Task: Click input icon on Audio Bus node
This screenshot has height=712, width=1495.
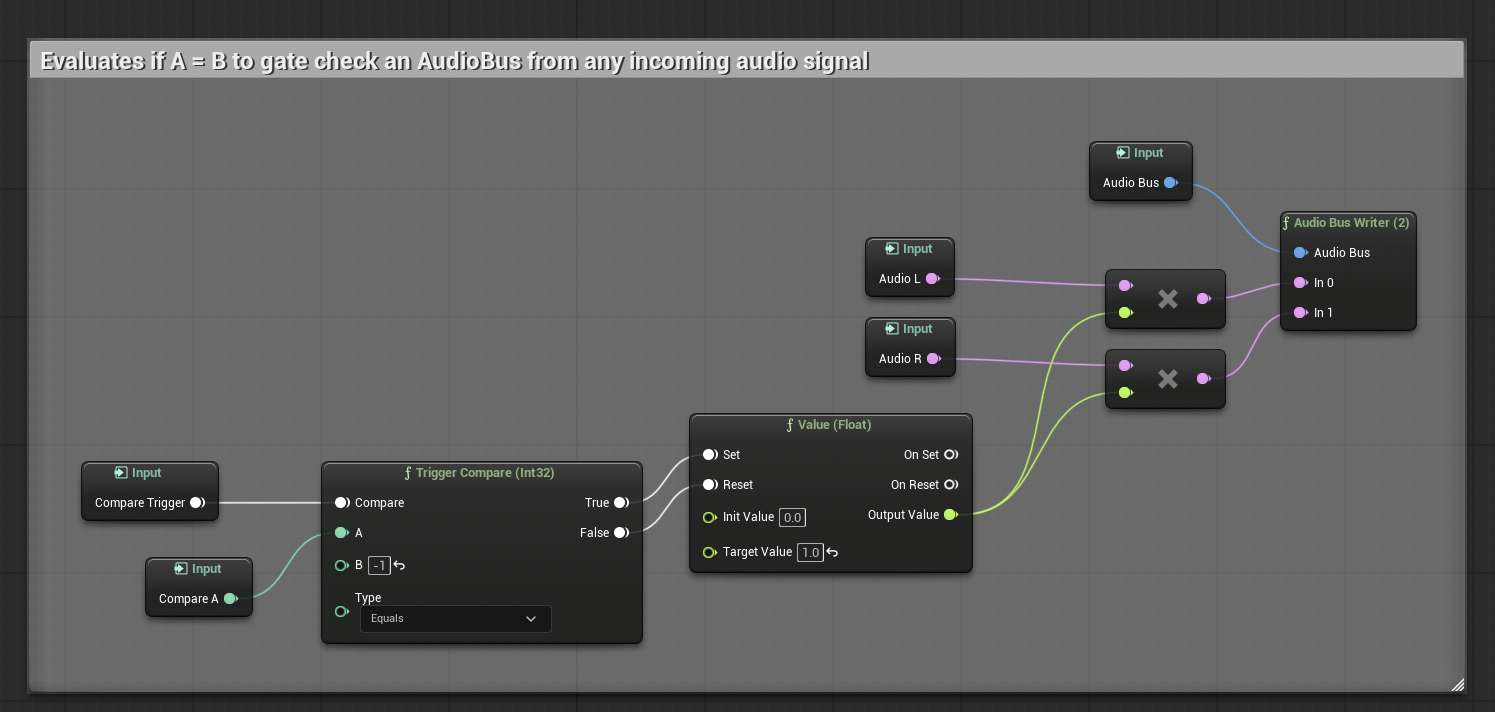Action: point(1123,153)
